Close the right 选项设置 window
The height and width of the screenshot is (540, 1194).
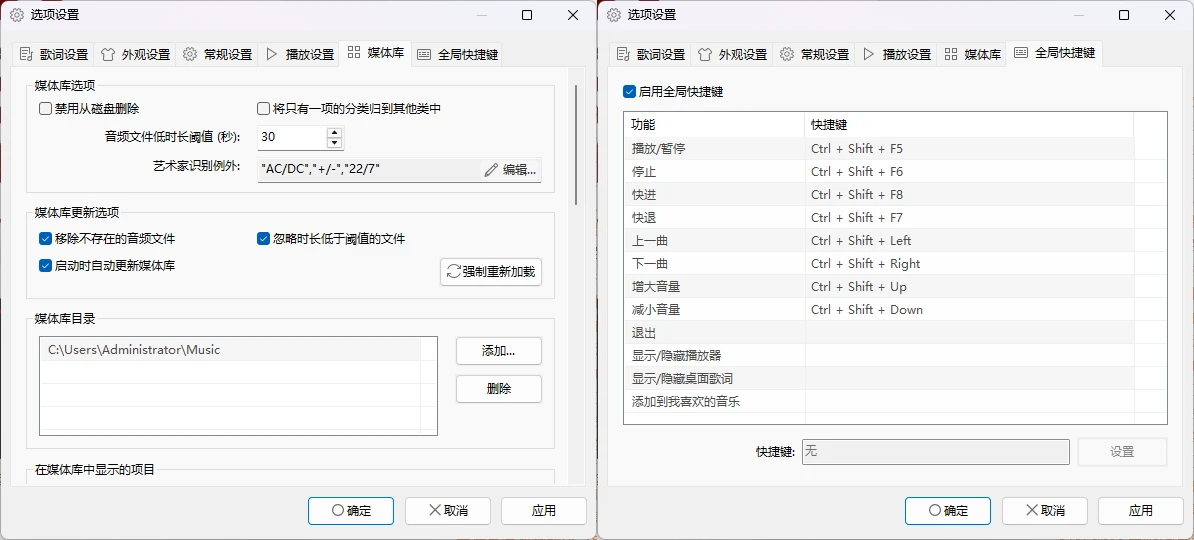coord(1170,15)
